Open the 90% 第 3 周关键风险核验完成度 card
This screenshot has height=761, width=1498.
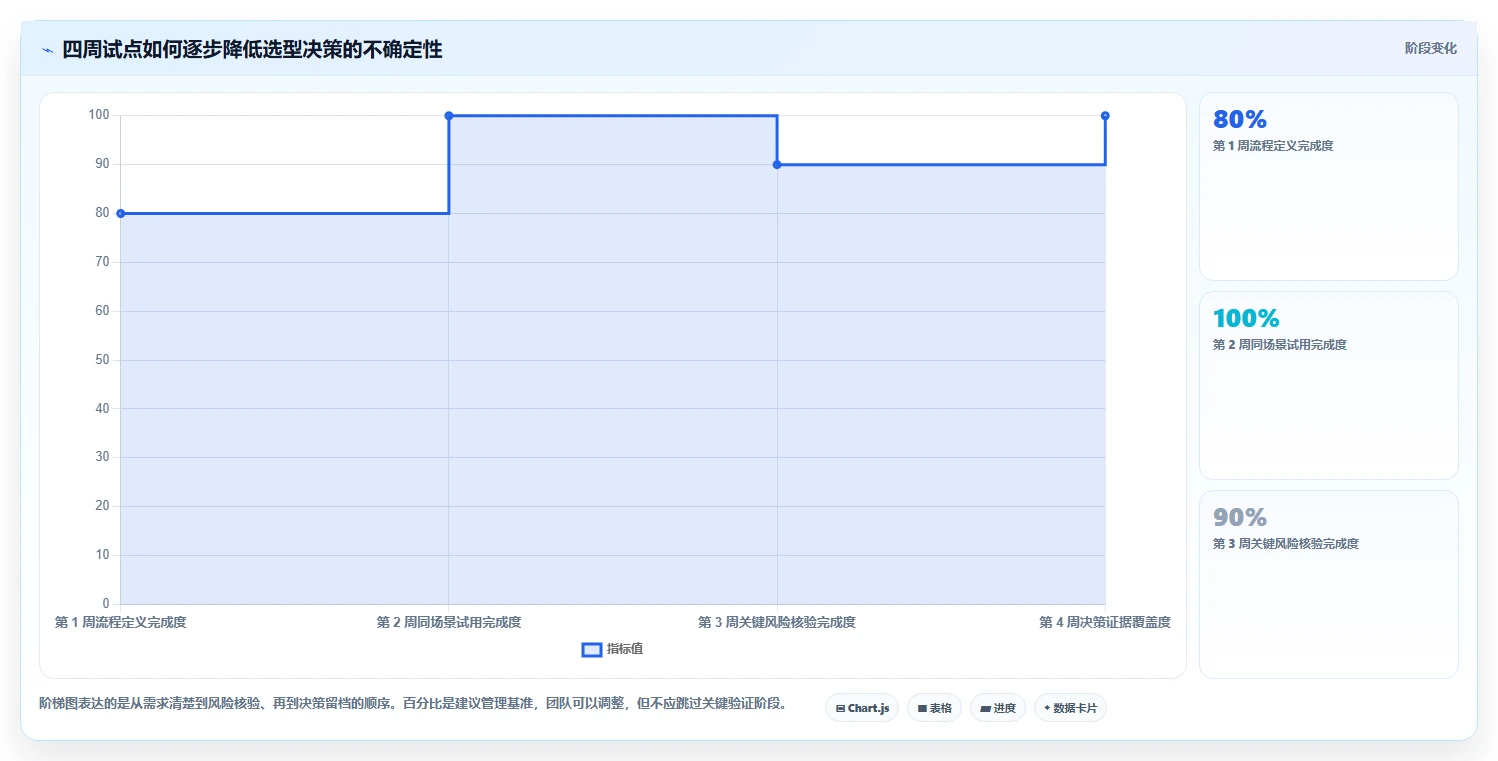tap(1328, 584)
